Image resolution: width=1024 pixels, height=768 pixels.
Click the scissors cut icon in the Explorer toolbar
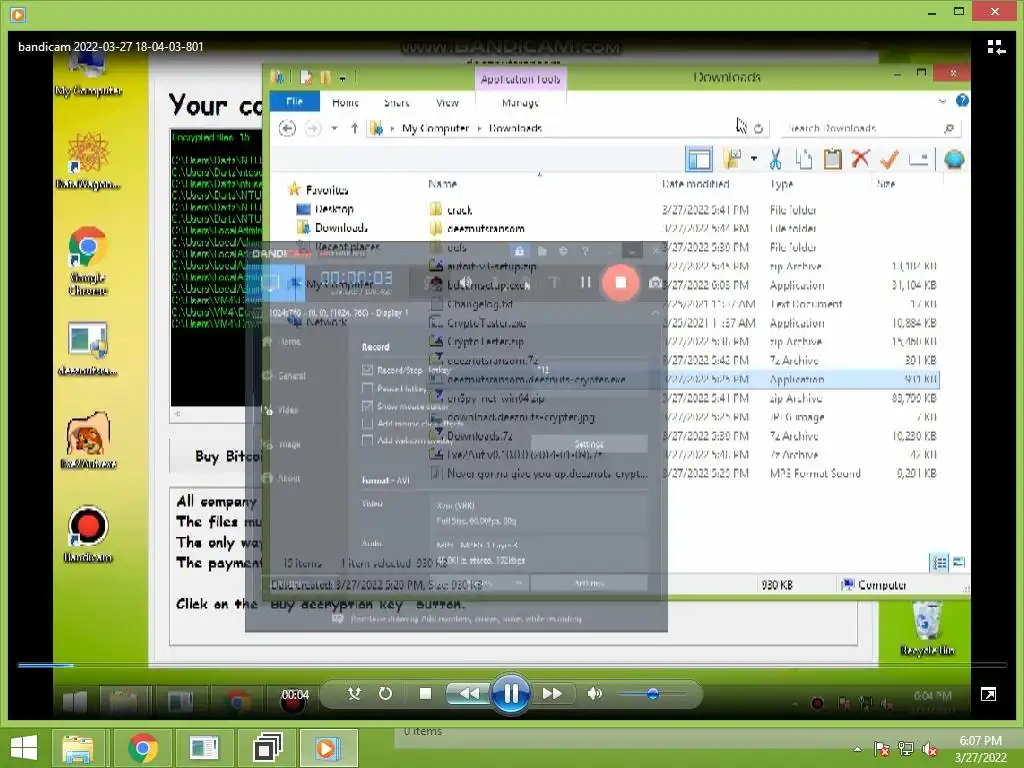[x=775, y=159]
